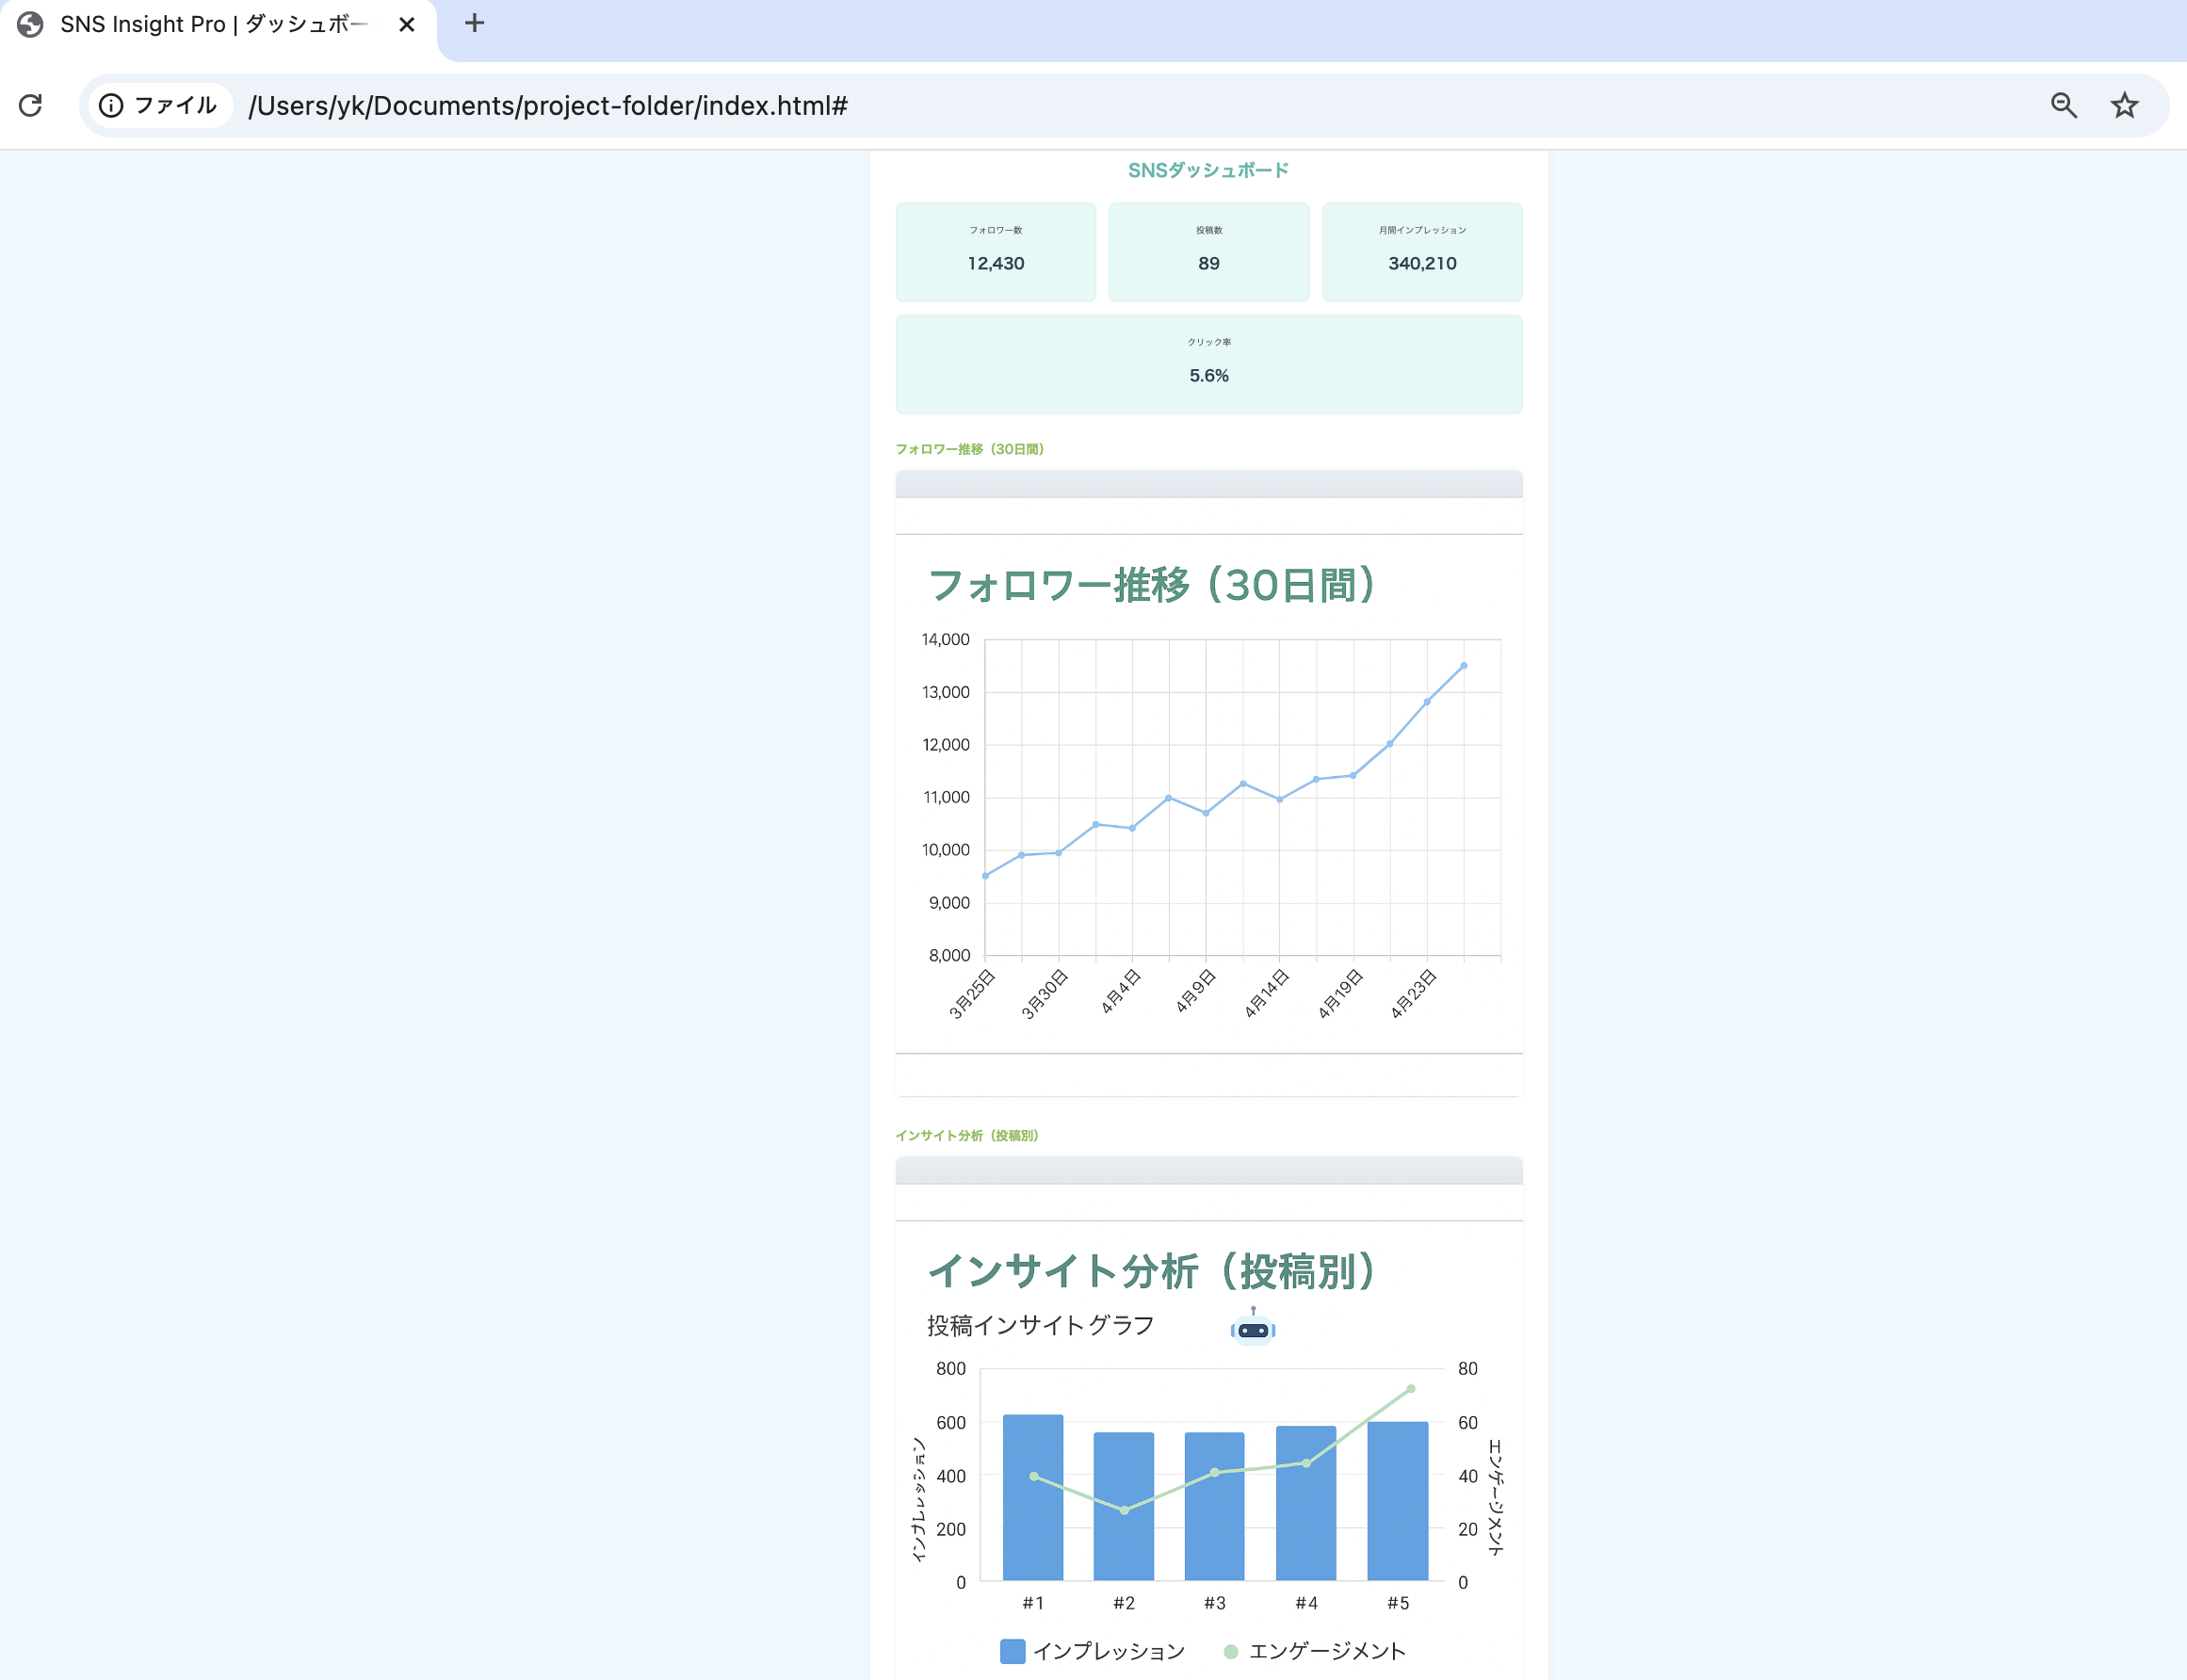
Task: Click the 投稿インサイトグラフ subtitle
Action: [1041, 1326]
